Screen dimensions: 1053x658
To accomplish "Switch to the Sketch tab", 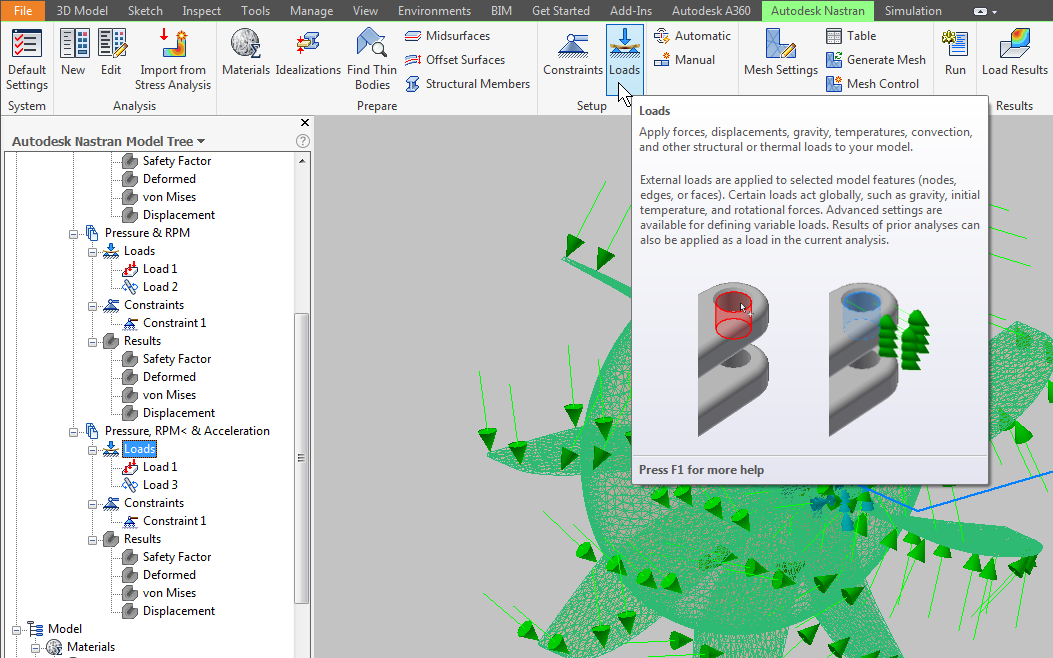I will pyautogui.click(x=145, y=11).
